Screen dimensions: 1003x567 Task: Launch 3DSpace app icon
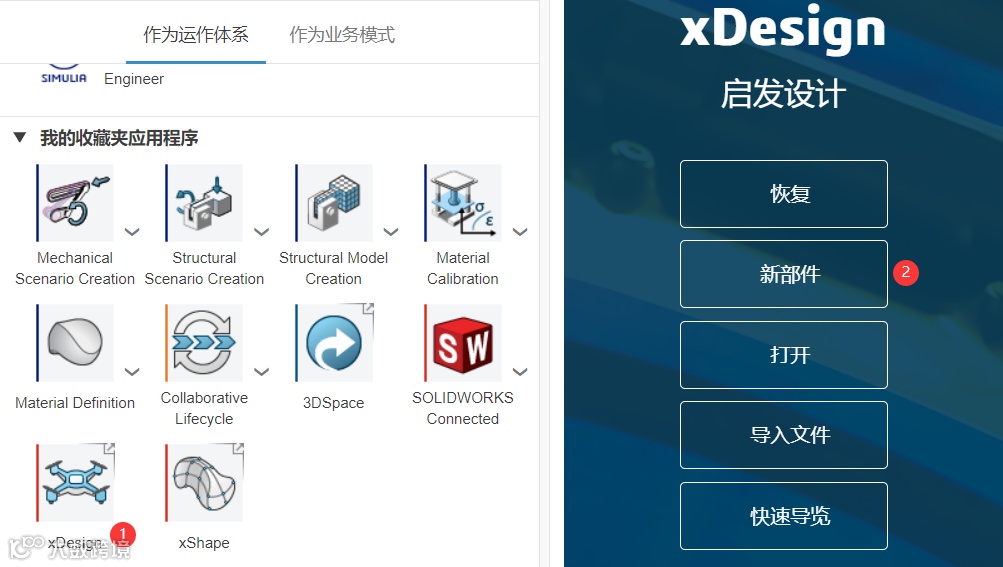[x=334, y=343]
